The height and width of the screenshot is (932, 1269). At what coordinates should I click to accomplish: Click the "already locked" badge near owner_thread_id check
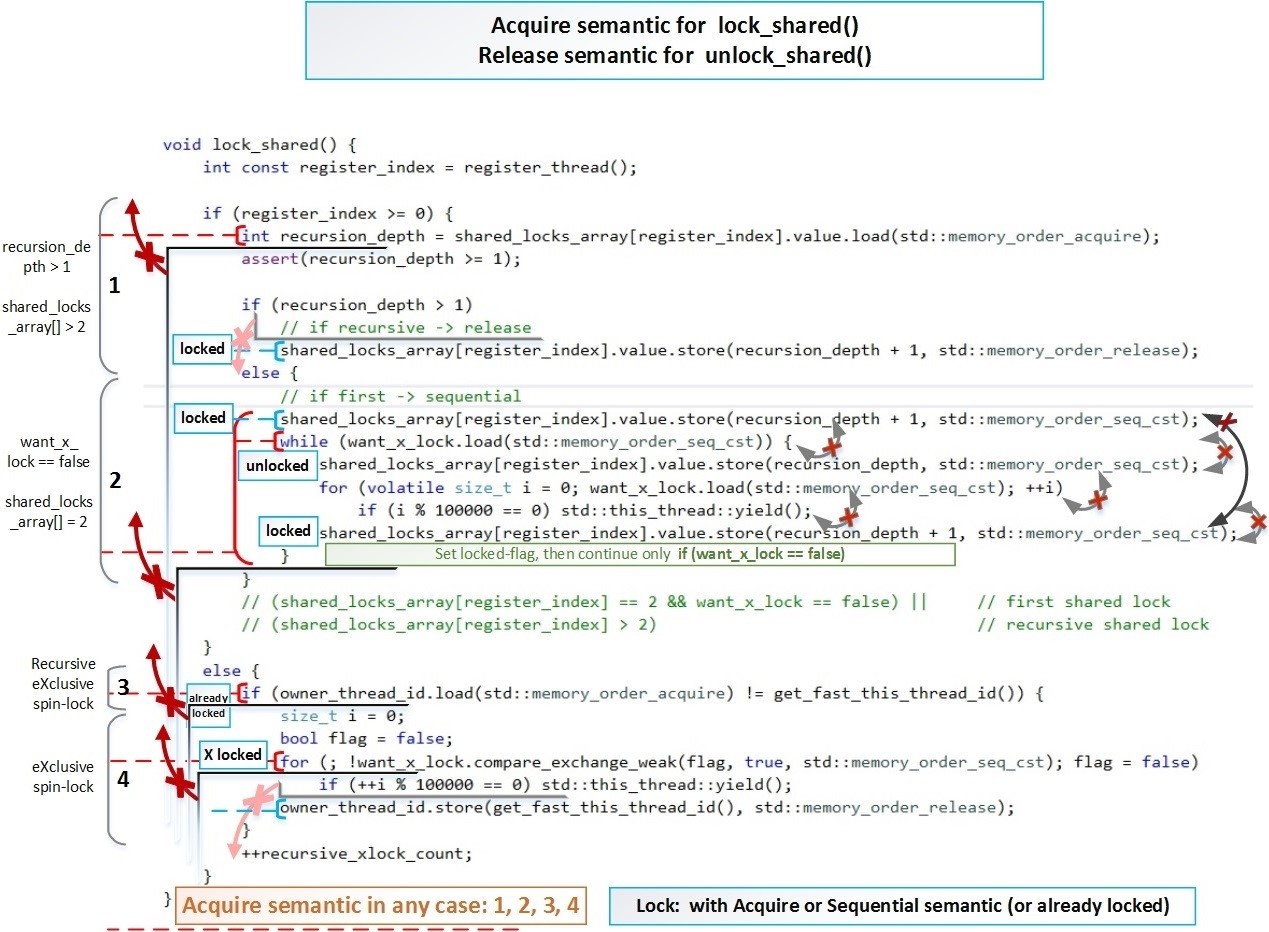(x=207, y=704)
